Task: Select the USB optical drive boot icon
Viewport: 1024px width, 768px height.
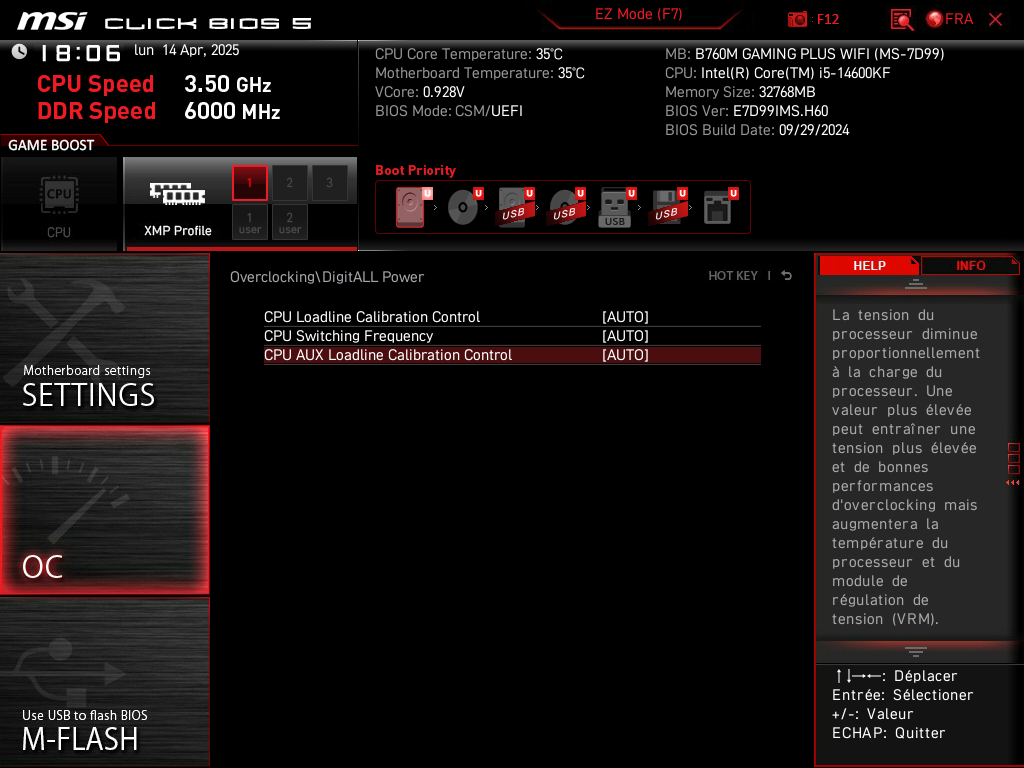Action: (566, 207)
